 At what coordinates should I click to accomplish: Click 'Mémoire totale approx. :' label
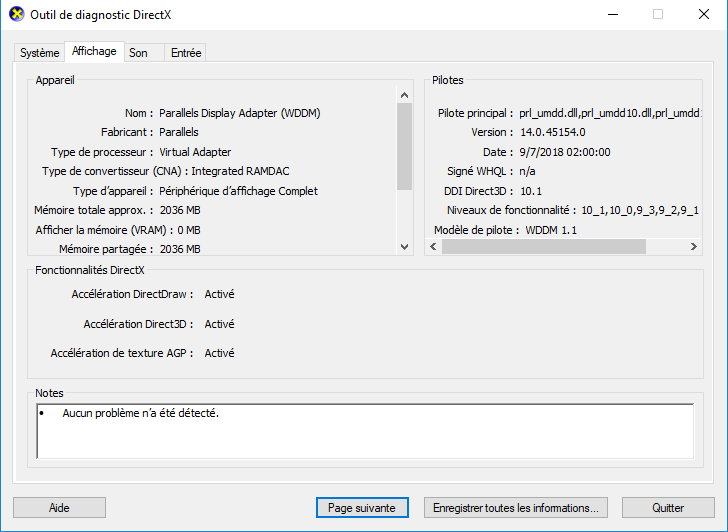point(94,210)
